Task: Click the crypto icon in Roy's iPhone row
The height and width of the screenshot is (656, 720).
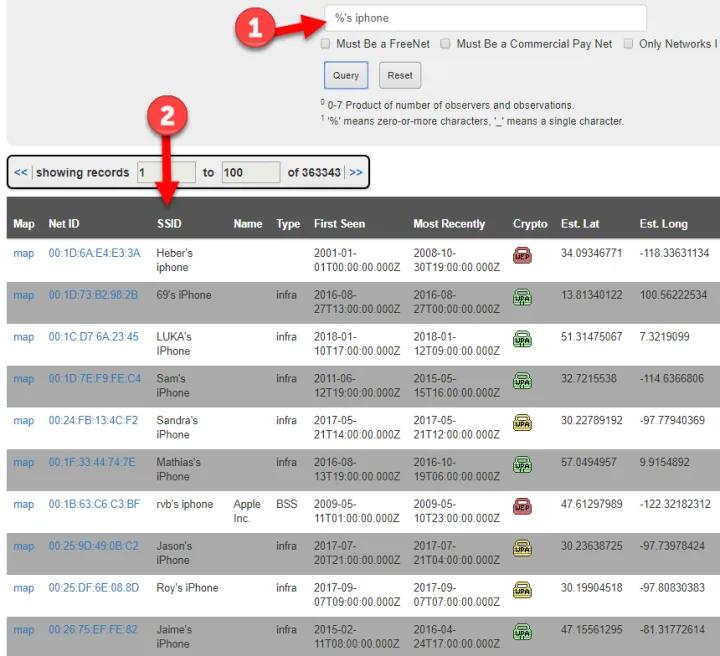Action: (x=522, y=589)
